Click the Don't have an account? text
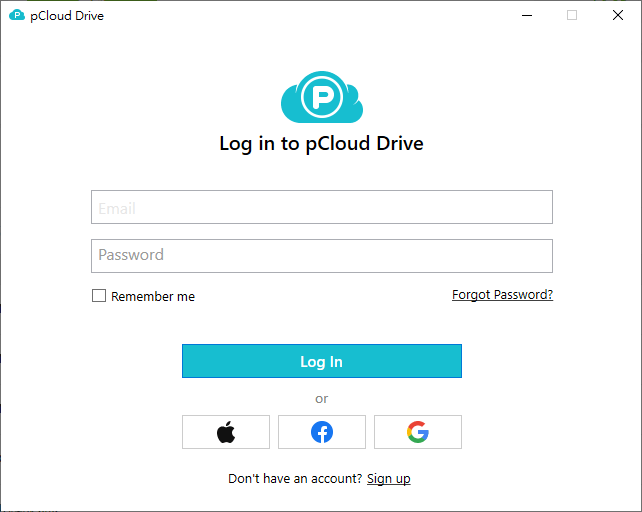642x512 pixels. tap(295, 478)
